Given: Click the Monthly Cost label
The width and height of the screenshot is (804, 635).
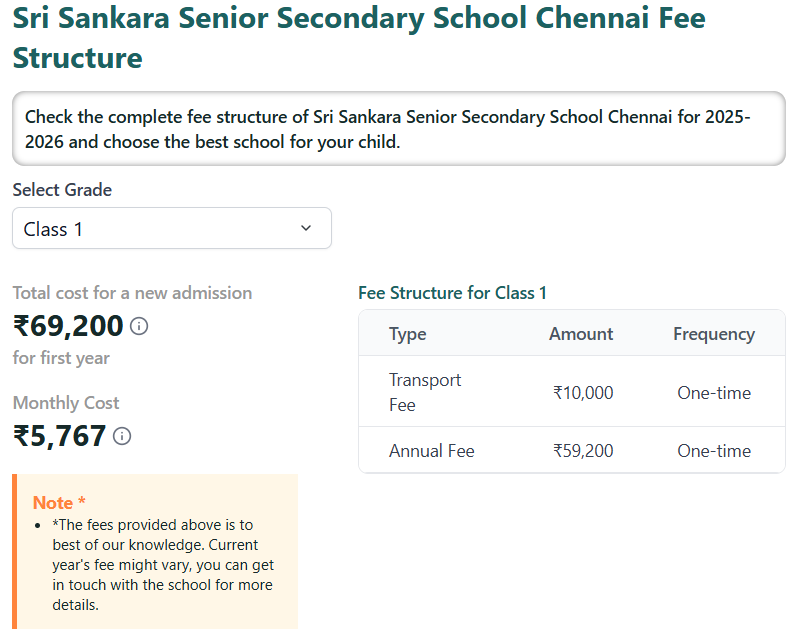Looking at the screenshot, I should (66, 402).
